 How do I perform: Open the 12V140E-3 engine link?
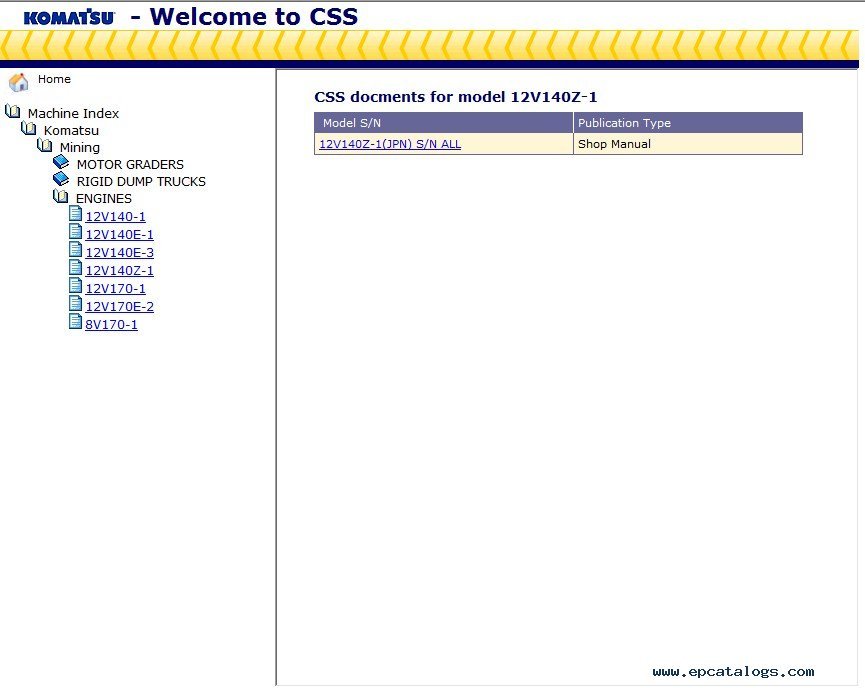[119, 253]
